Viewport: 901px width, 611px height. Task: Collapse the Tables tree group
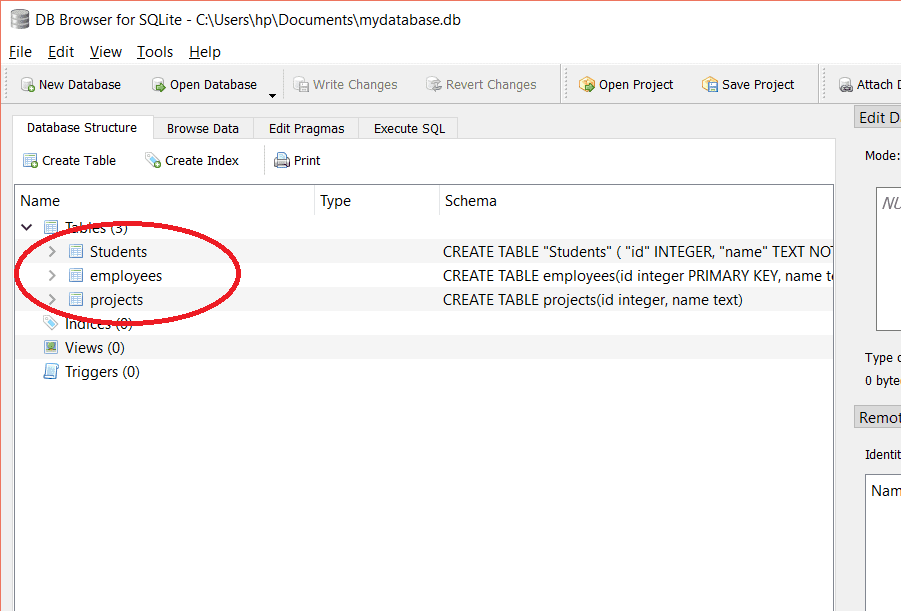[27, 228]
